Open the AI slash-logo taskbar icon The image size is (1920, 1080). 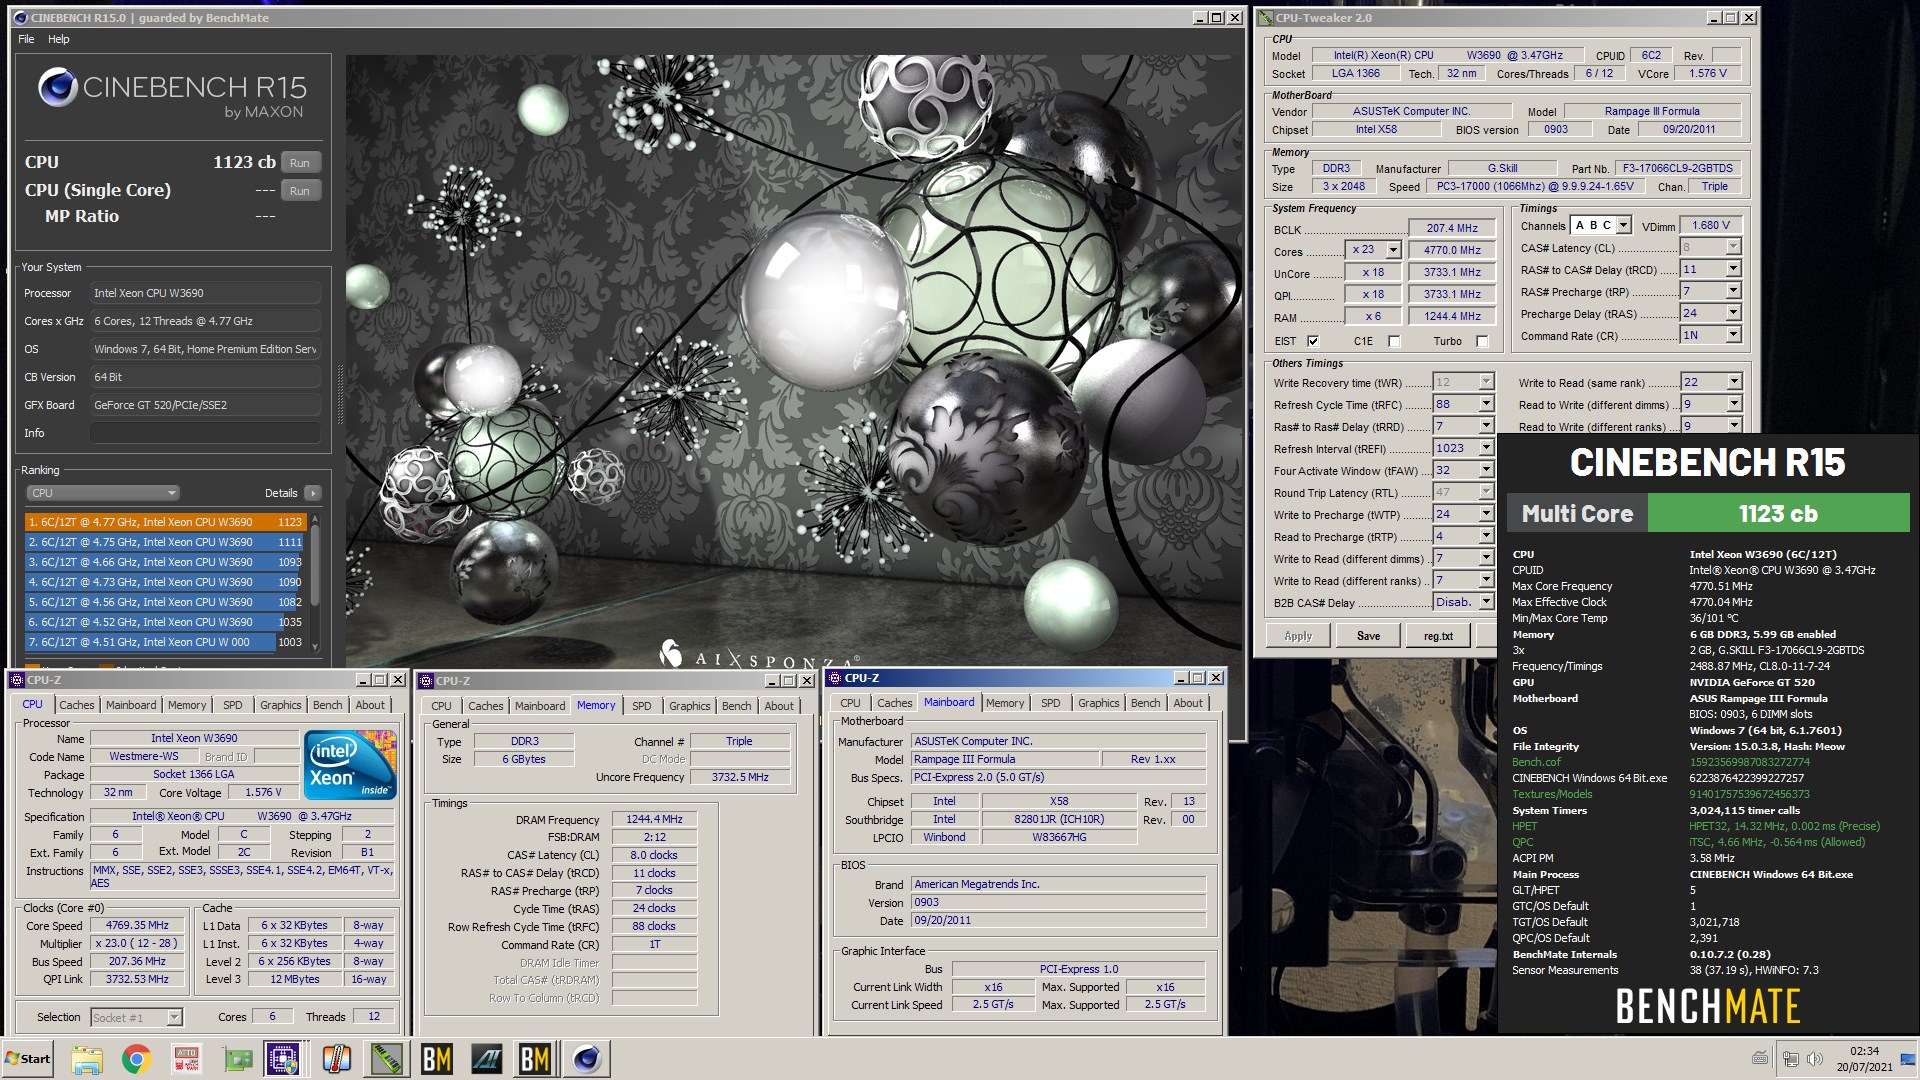(x=486, y=1059)
